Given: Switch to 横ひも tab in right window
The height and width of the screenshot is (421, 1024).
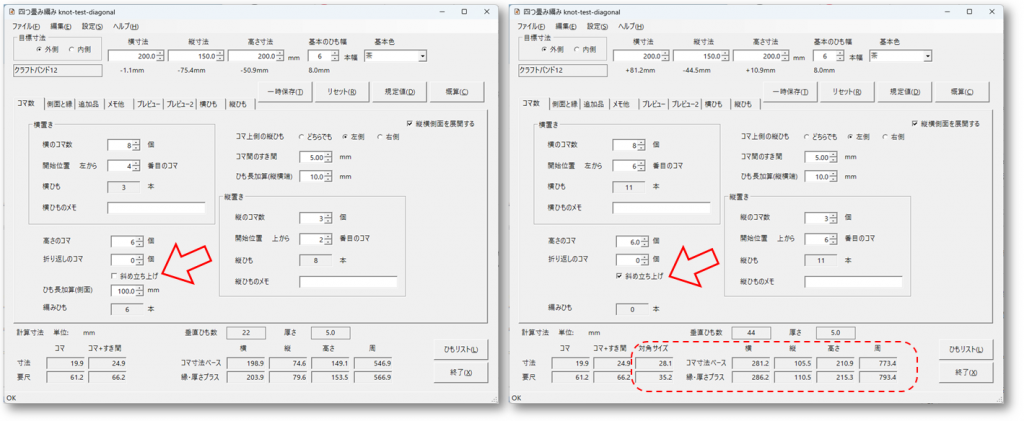Looking at the screenshot, I should [716, 104].
